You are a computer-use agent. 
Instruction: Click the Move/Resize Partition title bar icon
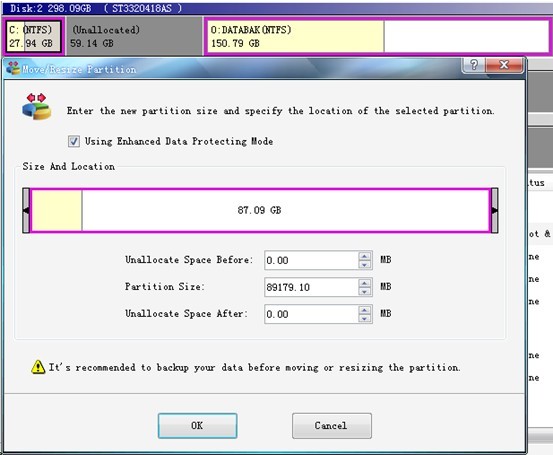coord(13,68)
